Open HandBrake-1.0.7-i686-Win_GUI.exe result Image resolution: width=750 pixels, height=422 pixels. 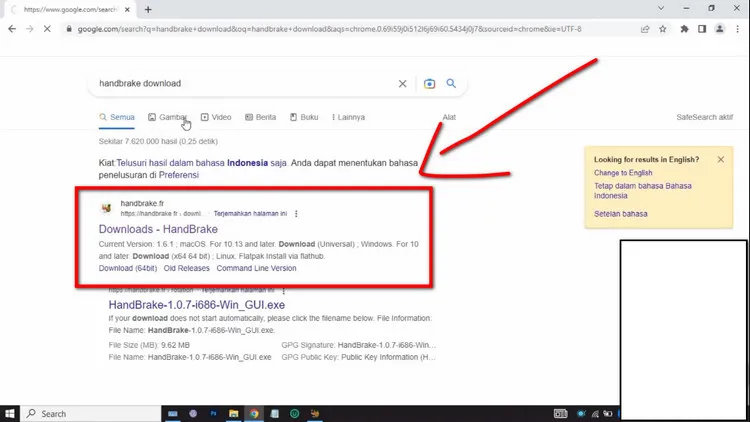197,305
